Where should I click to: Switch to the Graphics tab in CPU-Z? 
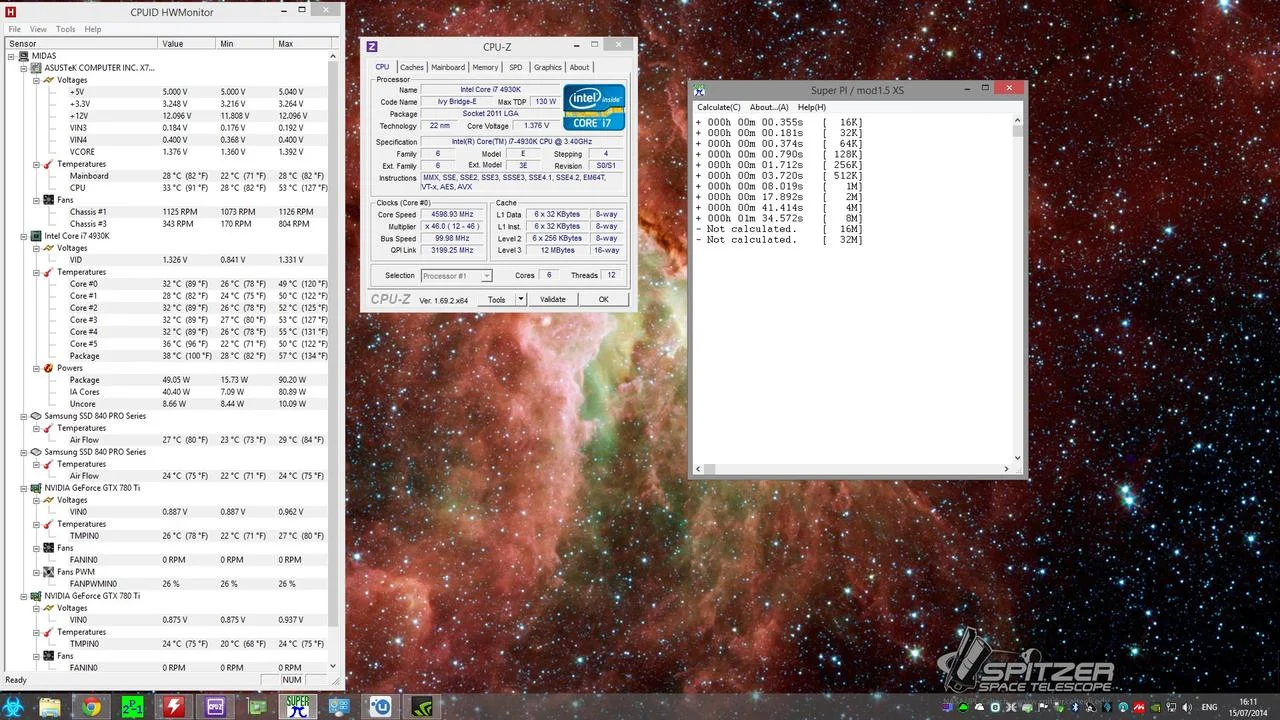point(548,67)
